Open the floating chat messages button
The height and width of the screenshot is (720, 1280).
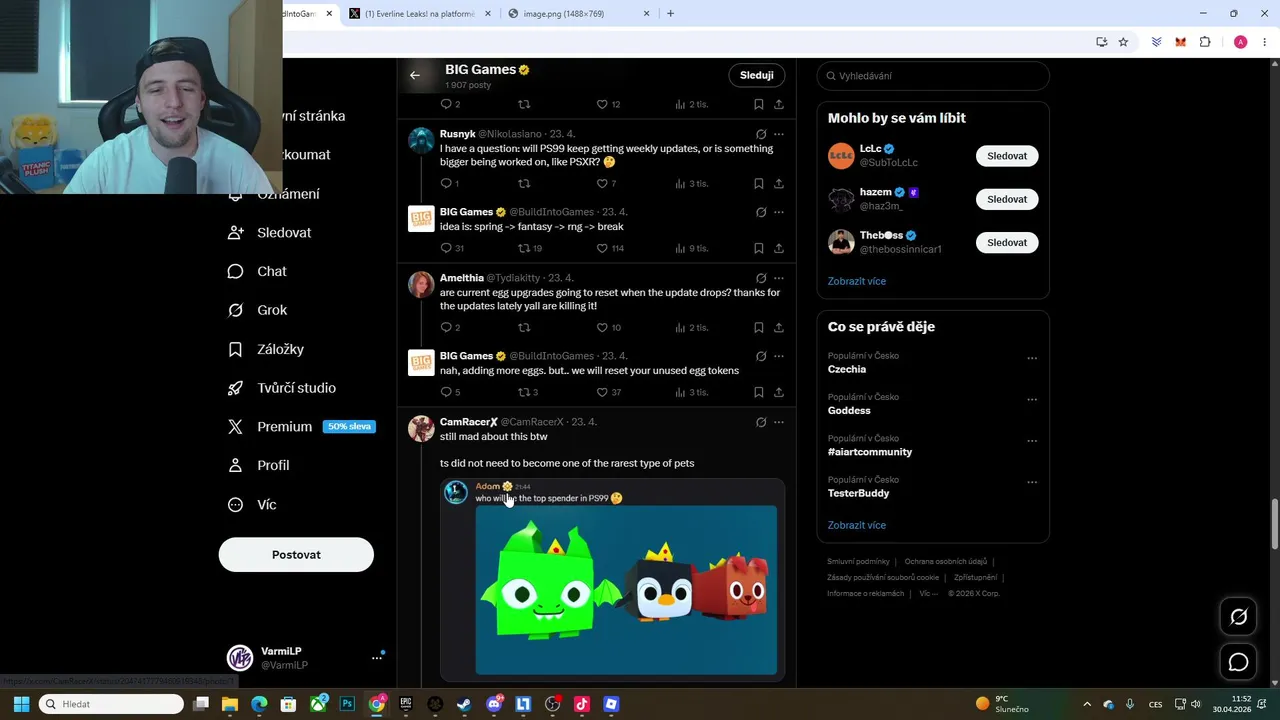click(1238, 662)
